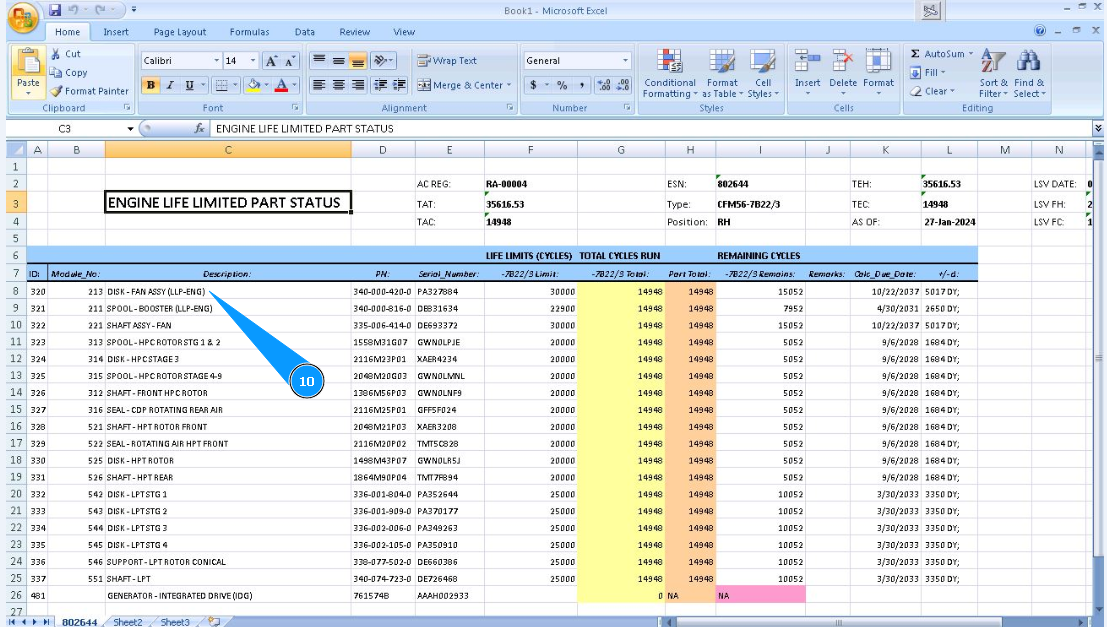The height and width of the screenshot is (629, 1107).
Task: Click the Fill Color paint bucket swatch
Action: point(253,86)
